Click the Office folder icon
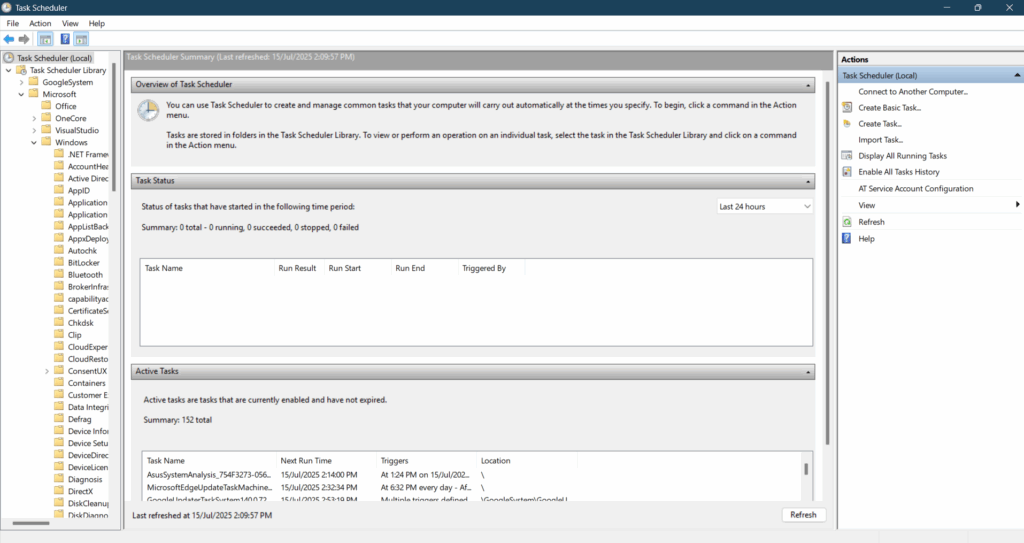 [46, 106]
